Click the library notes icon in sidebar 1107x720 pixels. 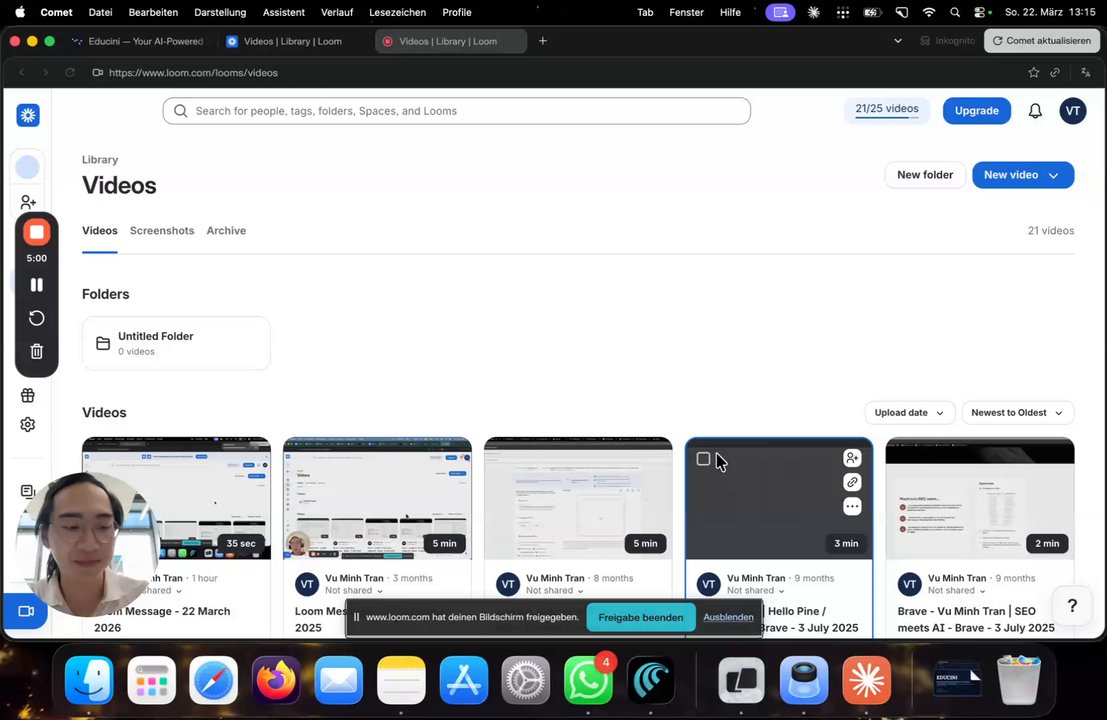point(28,491)
